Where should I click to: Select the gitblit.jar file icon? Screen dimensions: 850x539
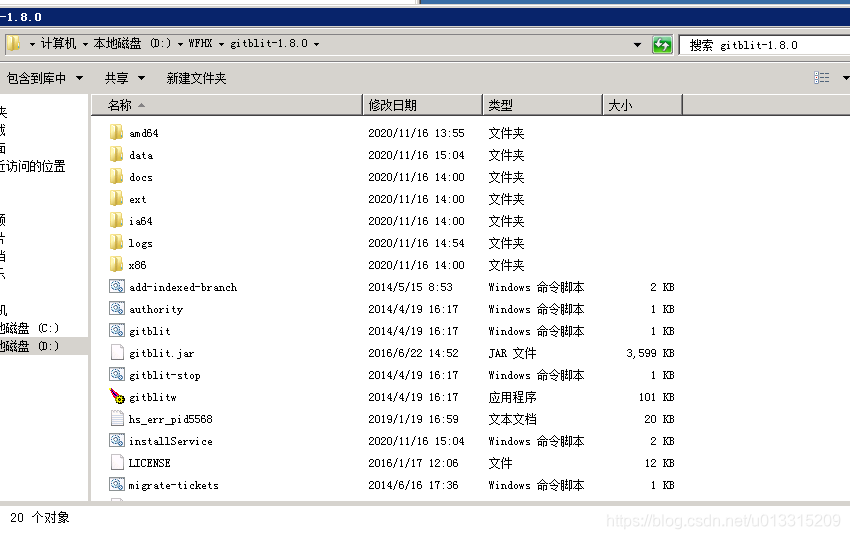(117, 352)
